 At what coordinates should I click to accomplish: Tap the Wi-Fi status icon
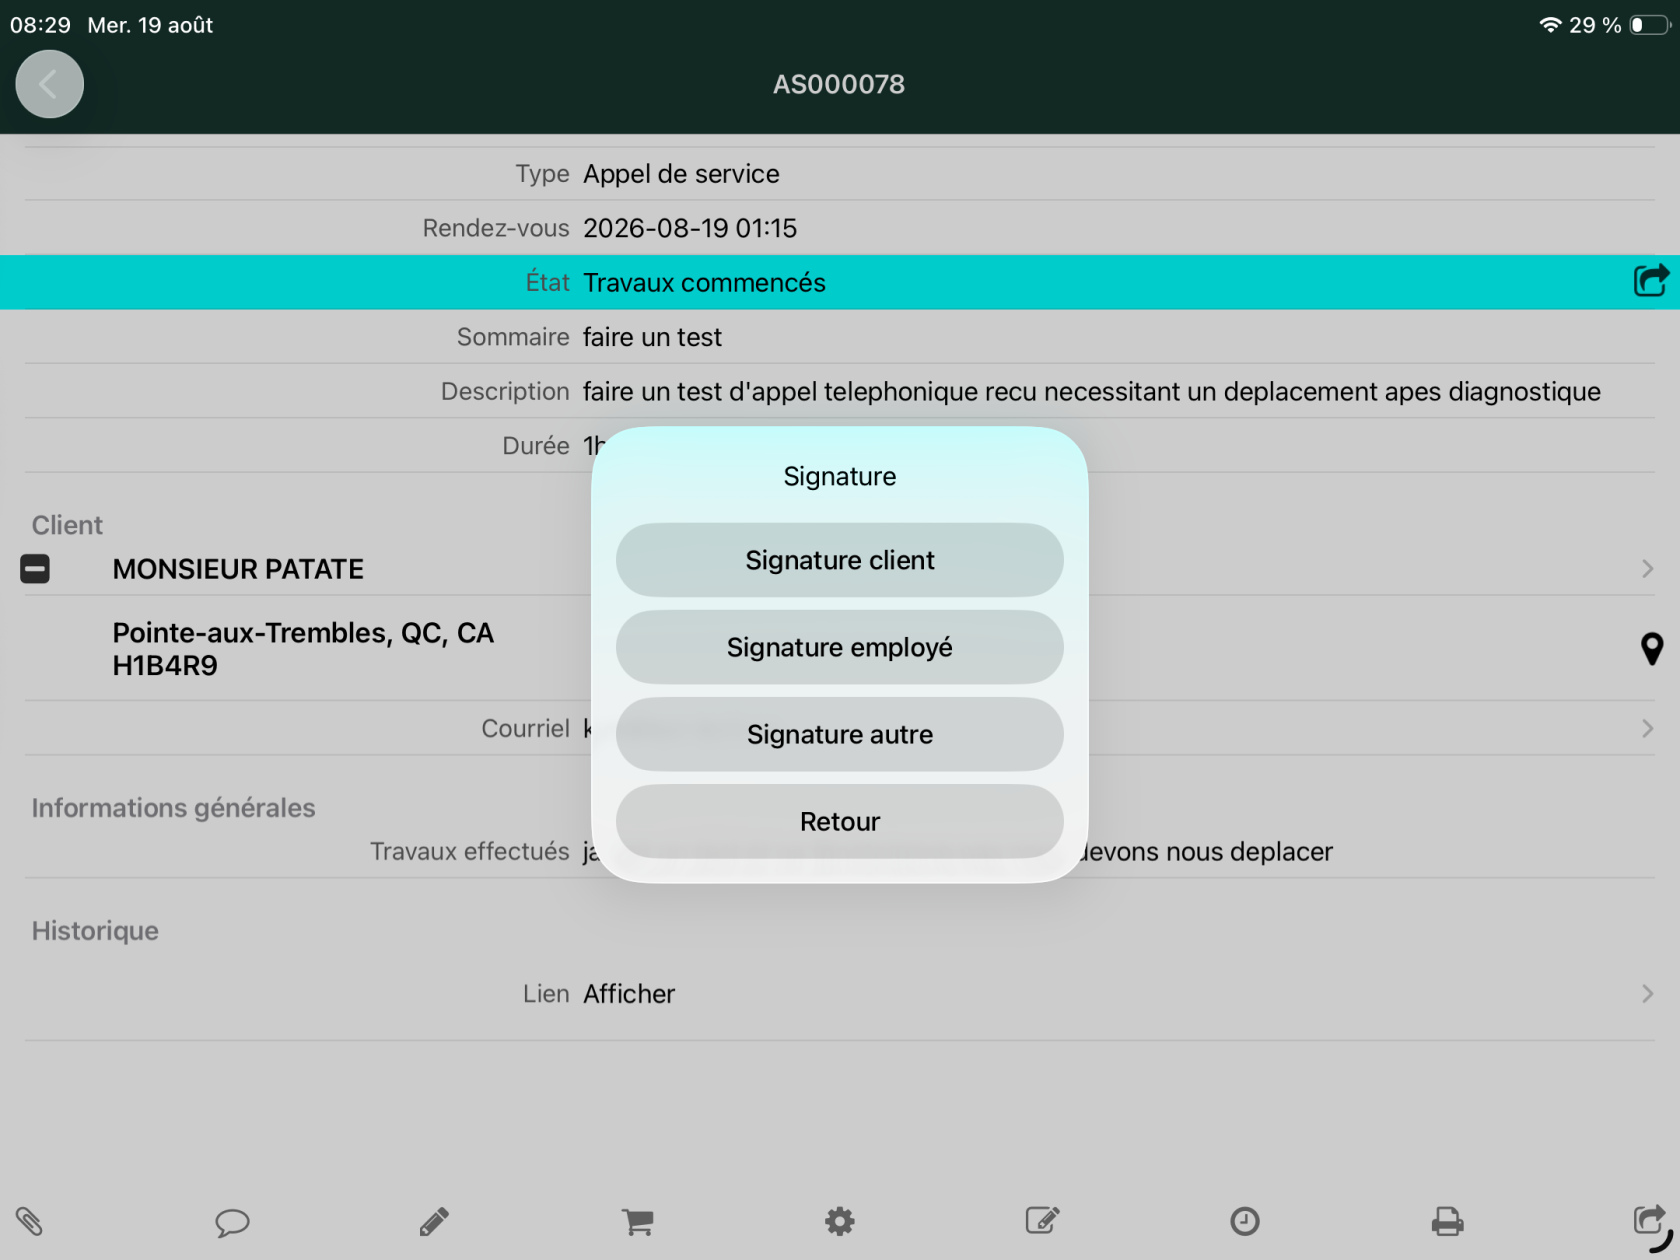coord(1550,25)
